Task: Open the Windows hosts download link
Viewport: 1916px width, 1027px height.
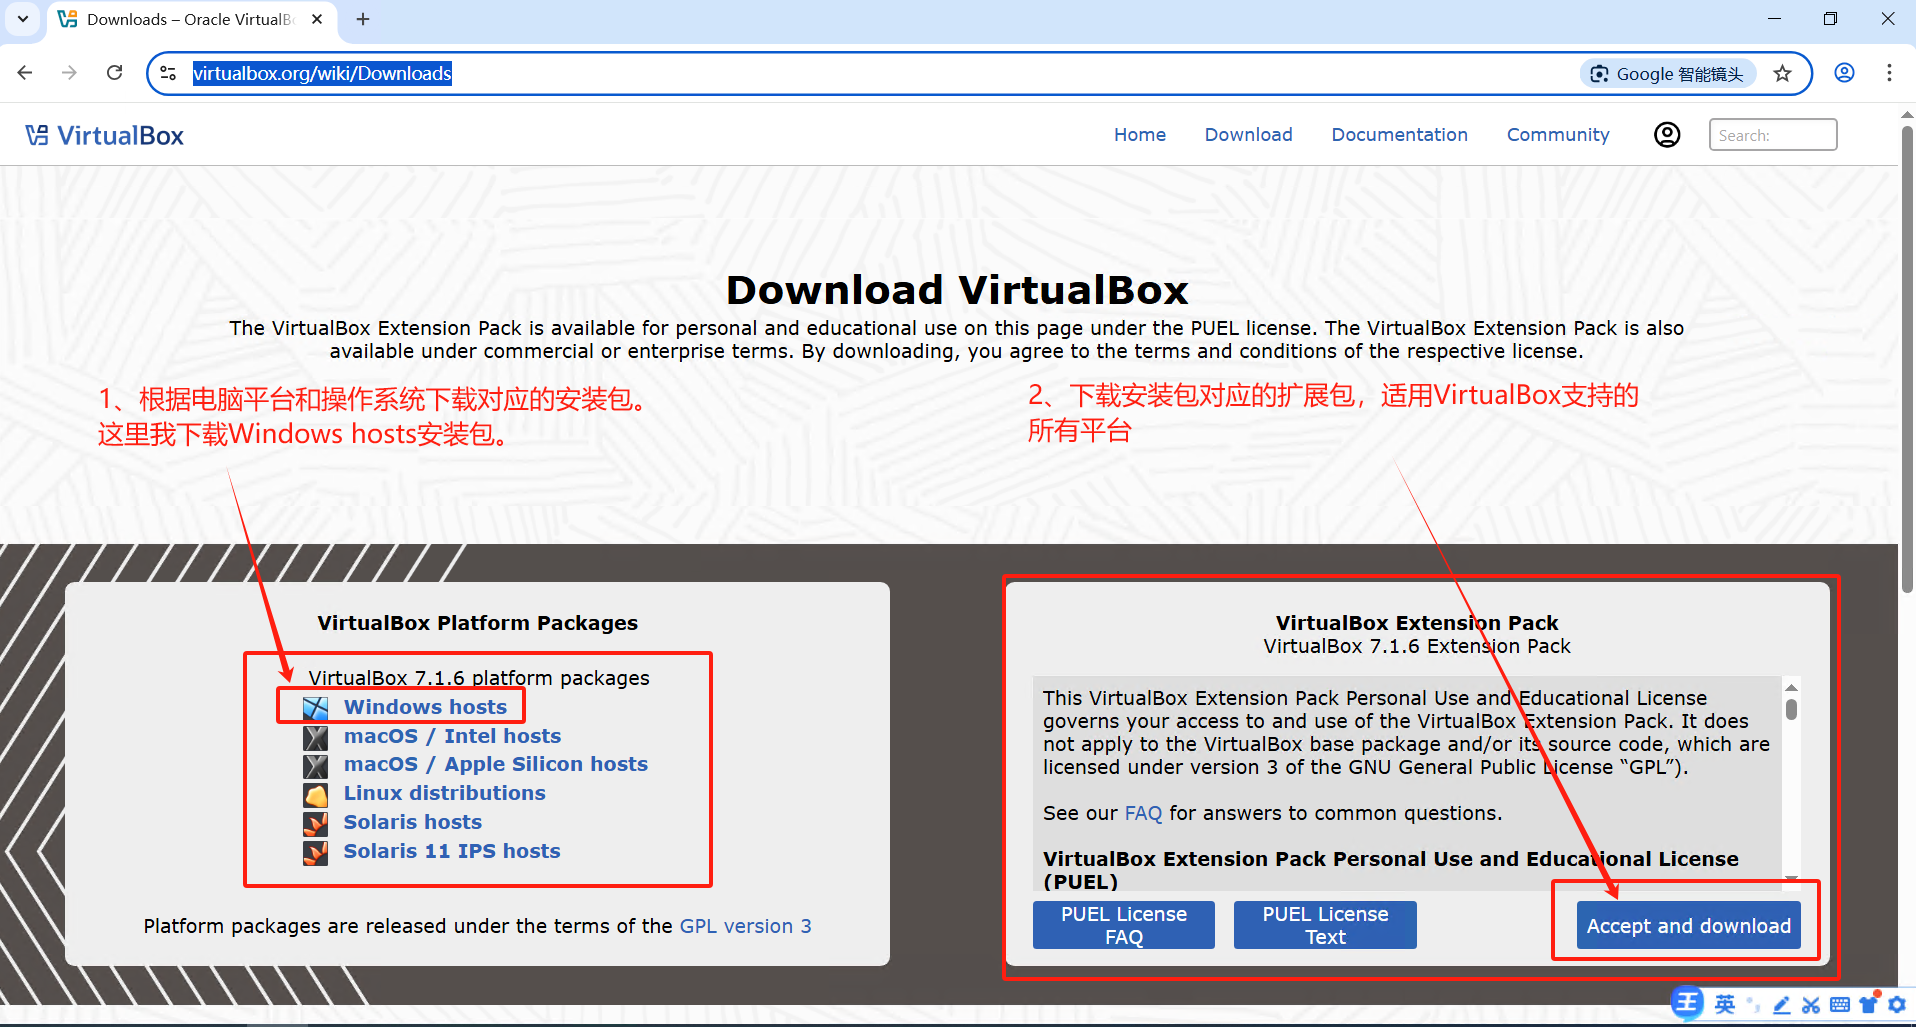Action: [425, 707]
